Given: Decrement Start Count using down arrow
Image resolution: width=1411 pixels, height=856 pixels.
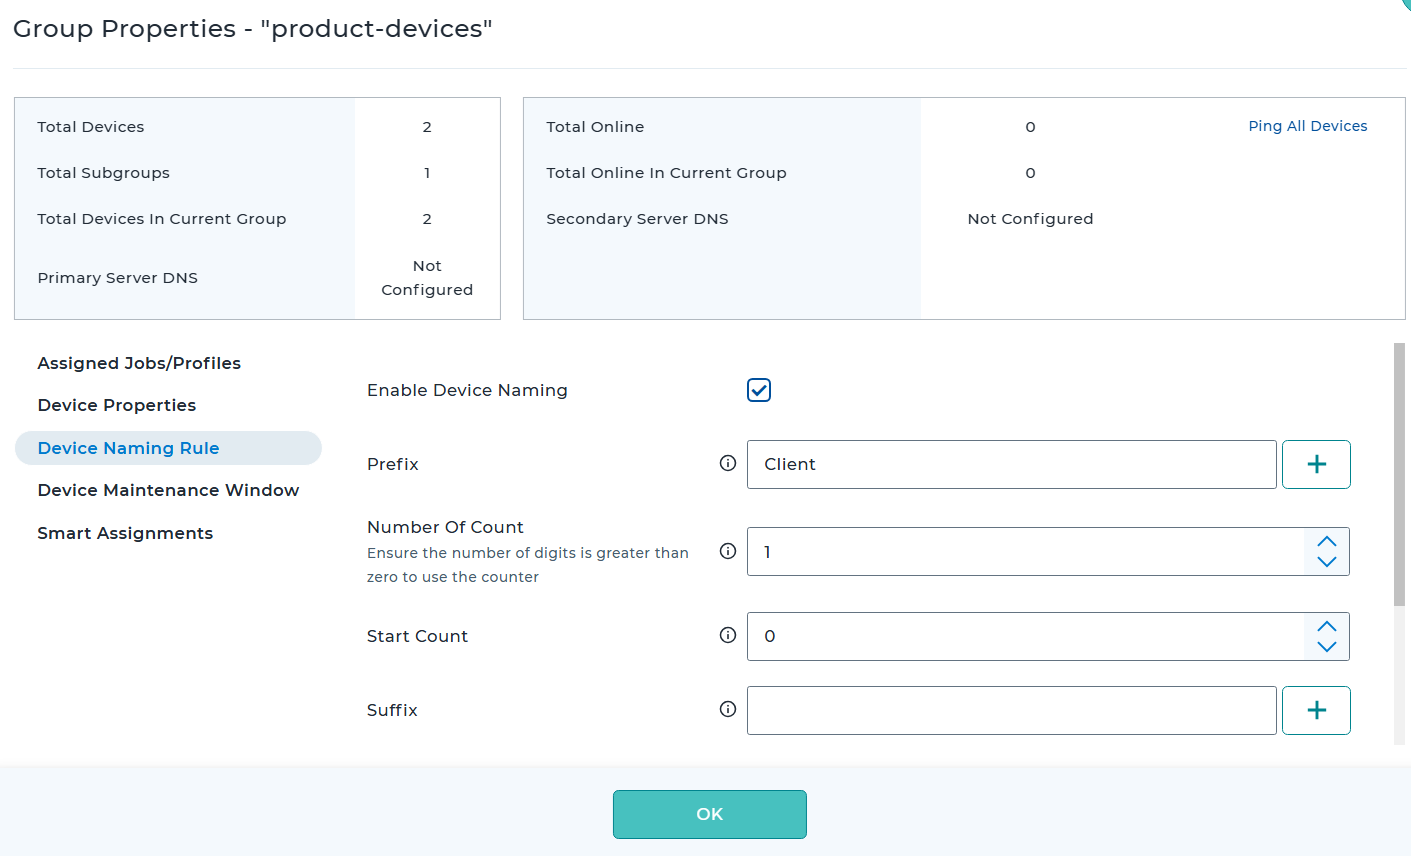Looking at the screenshot, I should (1327, 647).
